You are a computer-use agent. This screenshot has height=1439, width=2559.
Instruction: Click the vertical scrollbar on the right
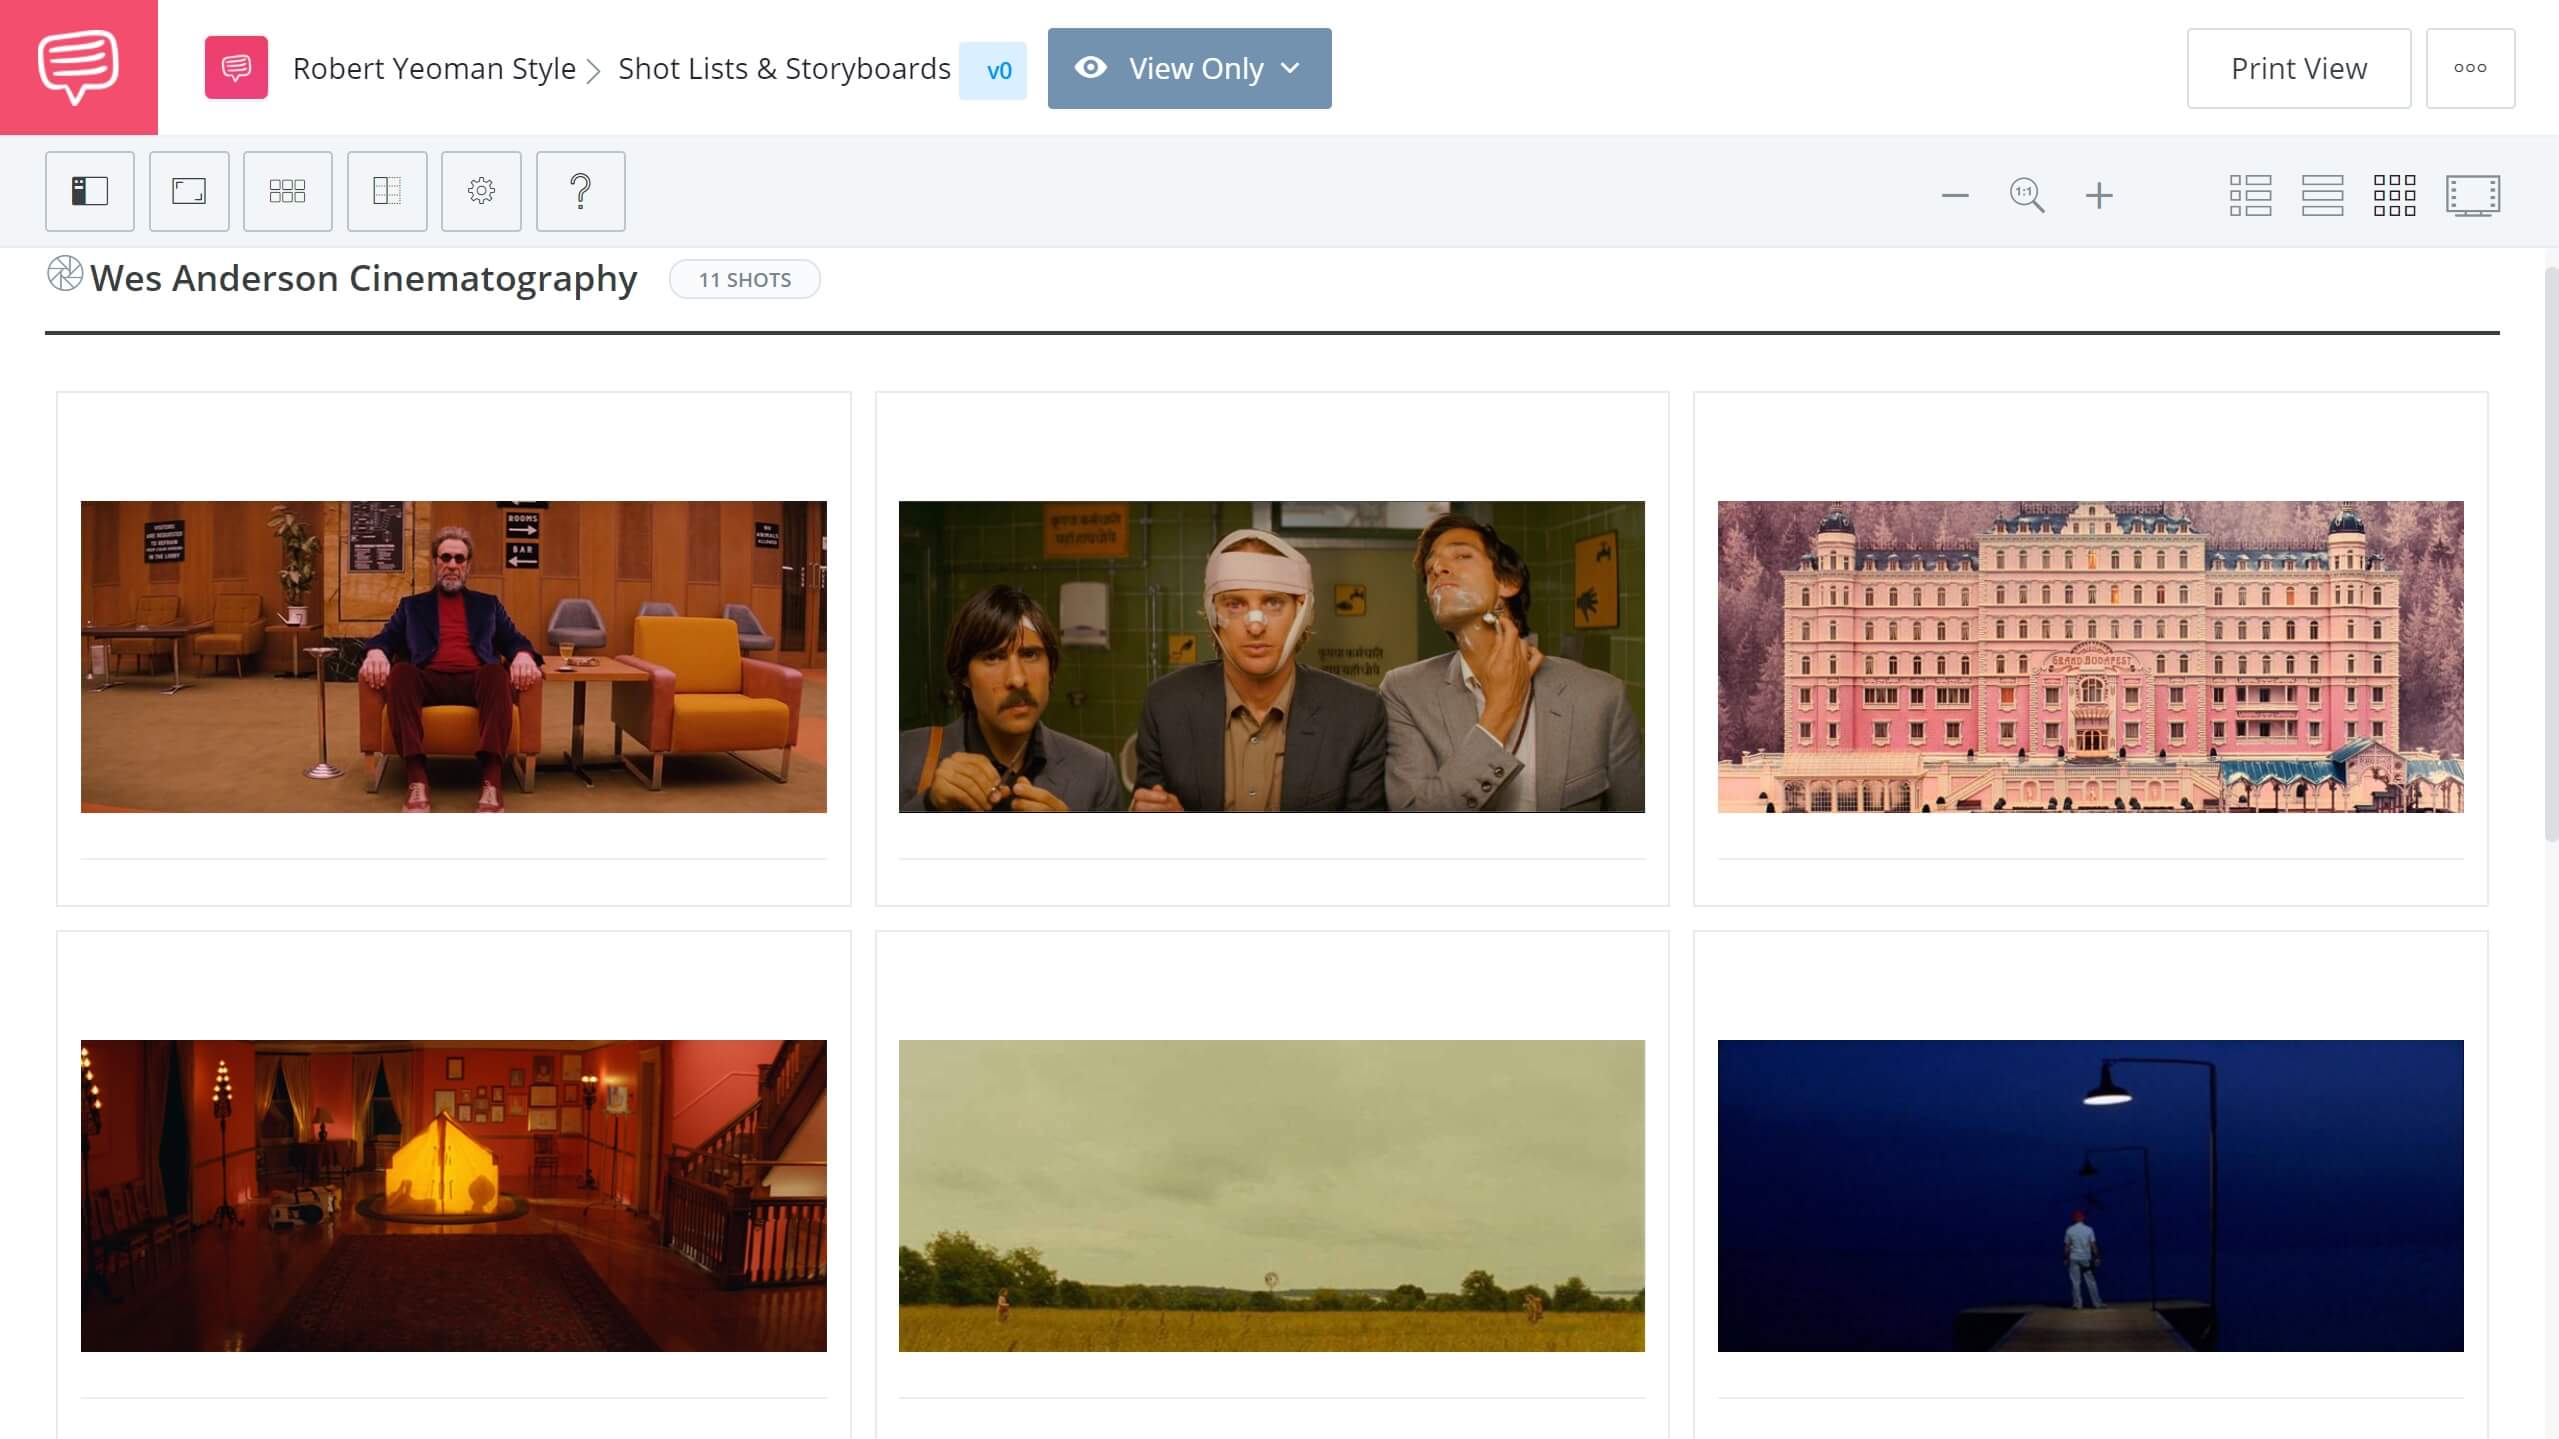(x=2551, y=555)
